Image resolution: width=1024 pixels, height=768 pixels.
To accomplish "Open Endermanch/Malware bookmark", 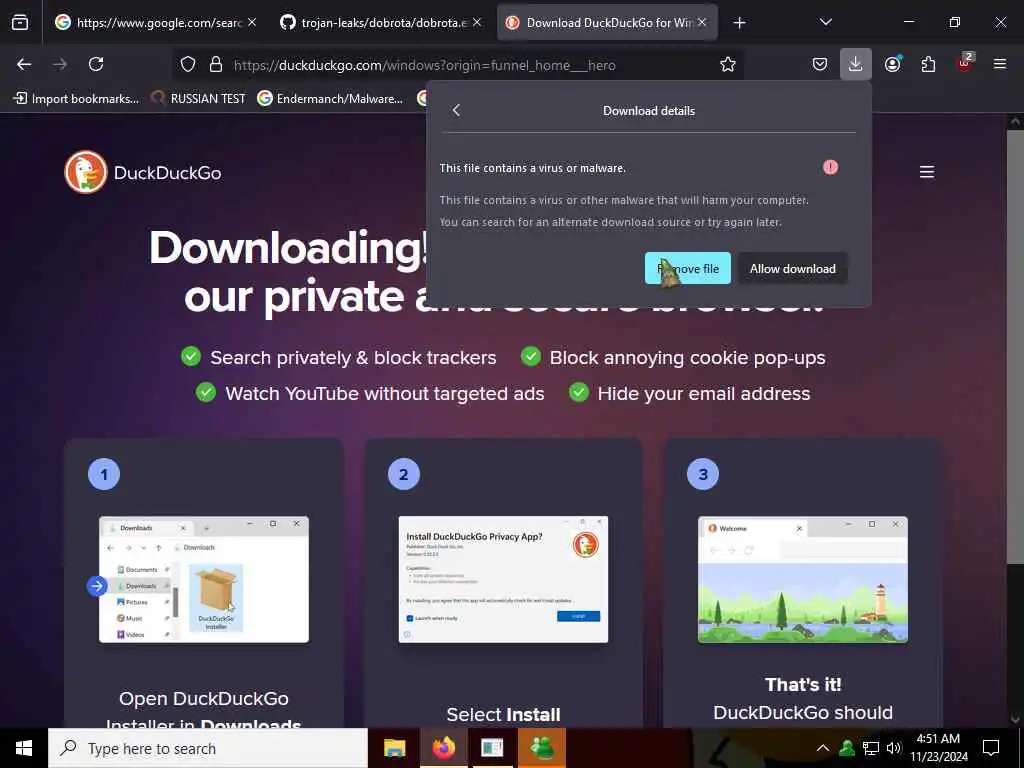I will (x=330, y=99).
